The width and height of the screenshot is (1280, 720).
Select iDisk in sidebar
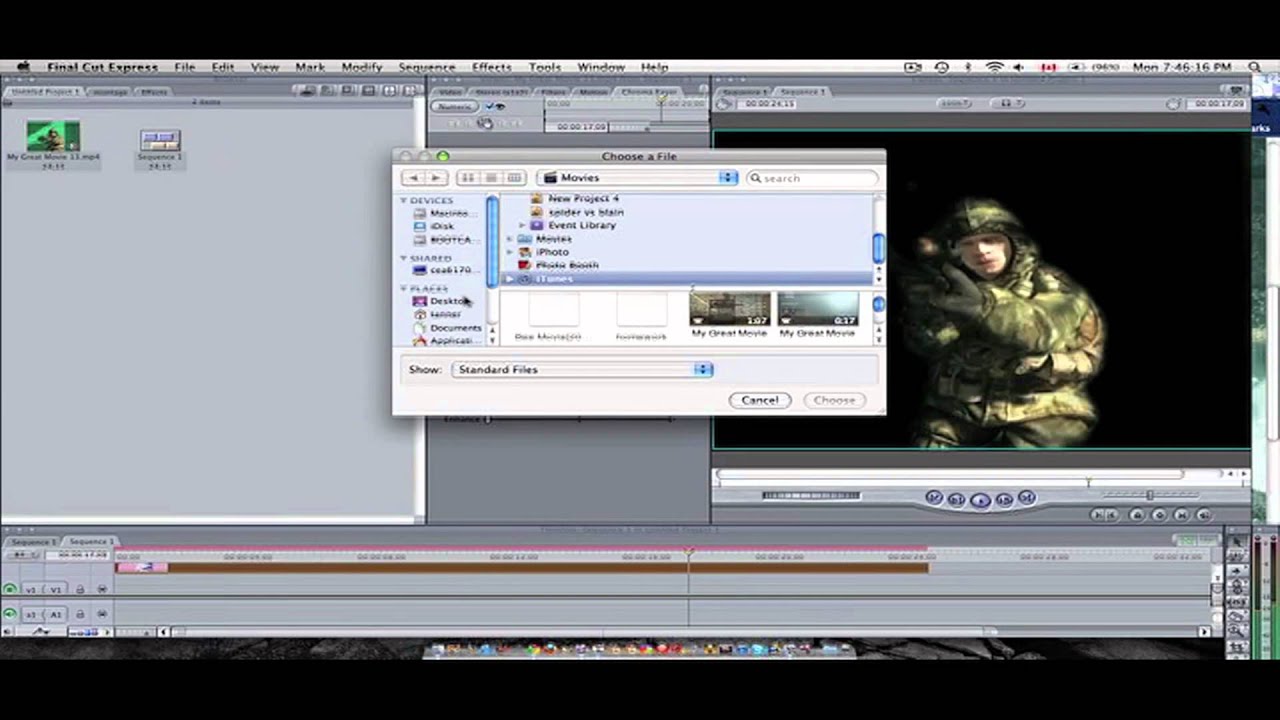coord(442,226)
